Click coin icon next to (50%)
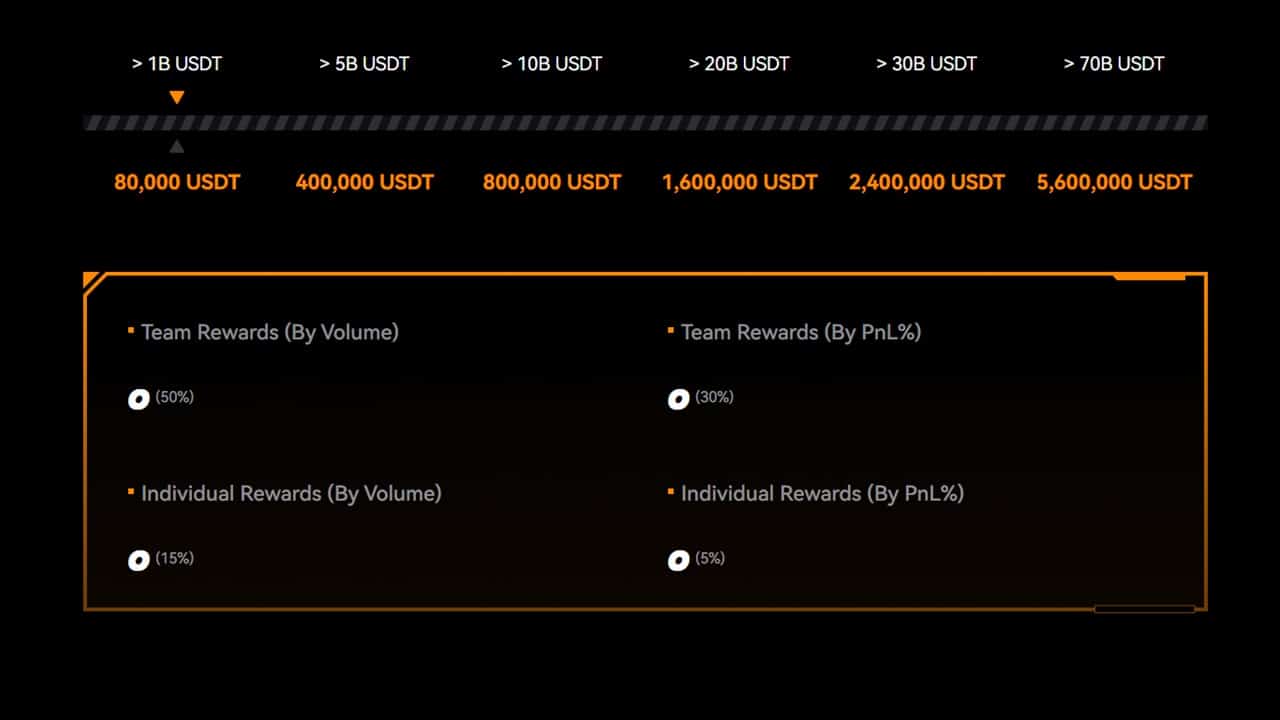 139,400
